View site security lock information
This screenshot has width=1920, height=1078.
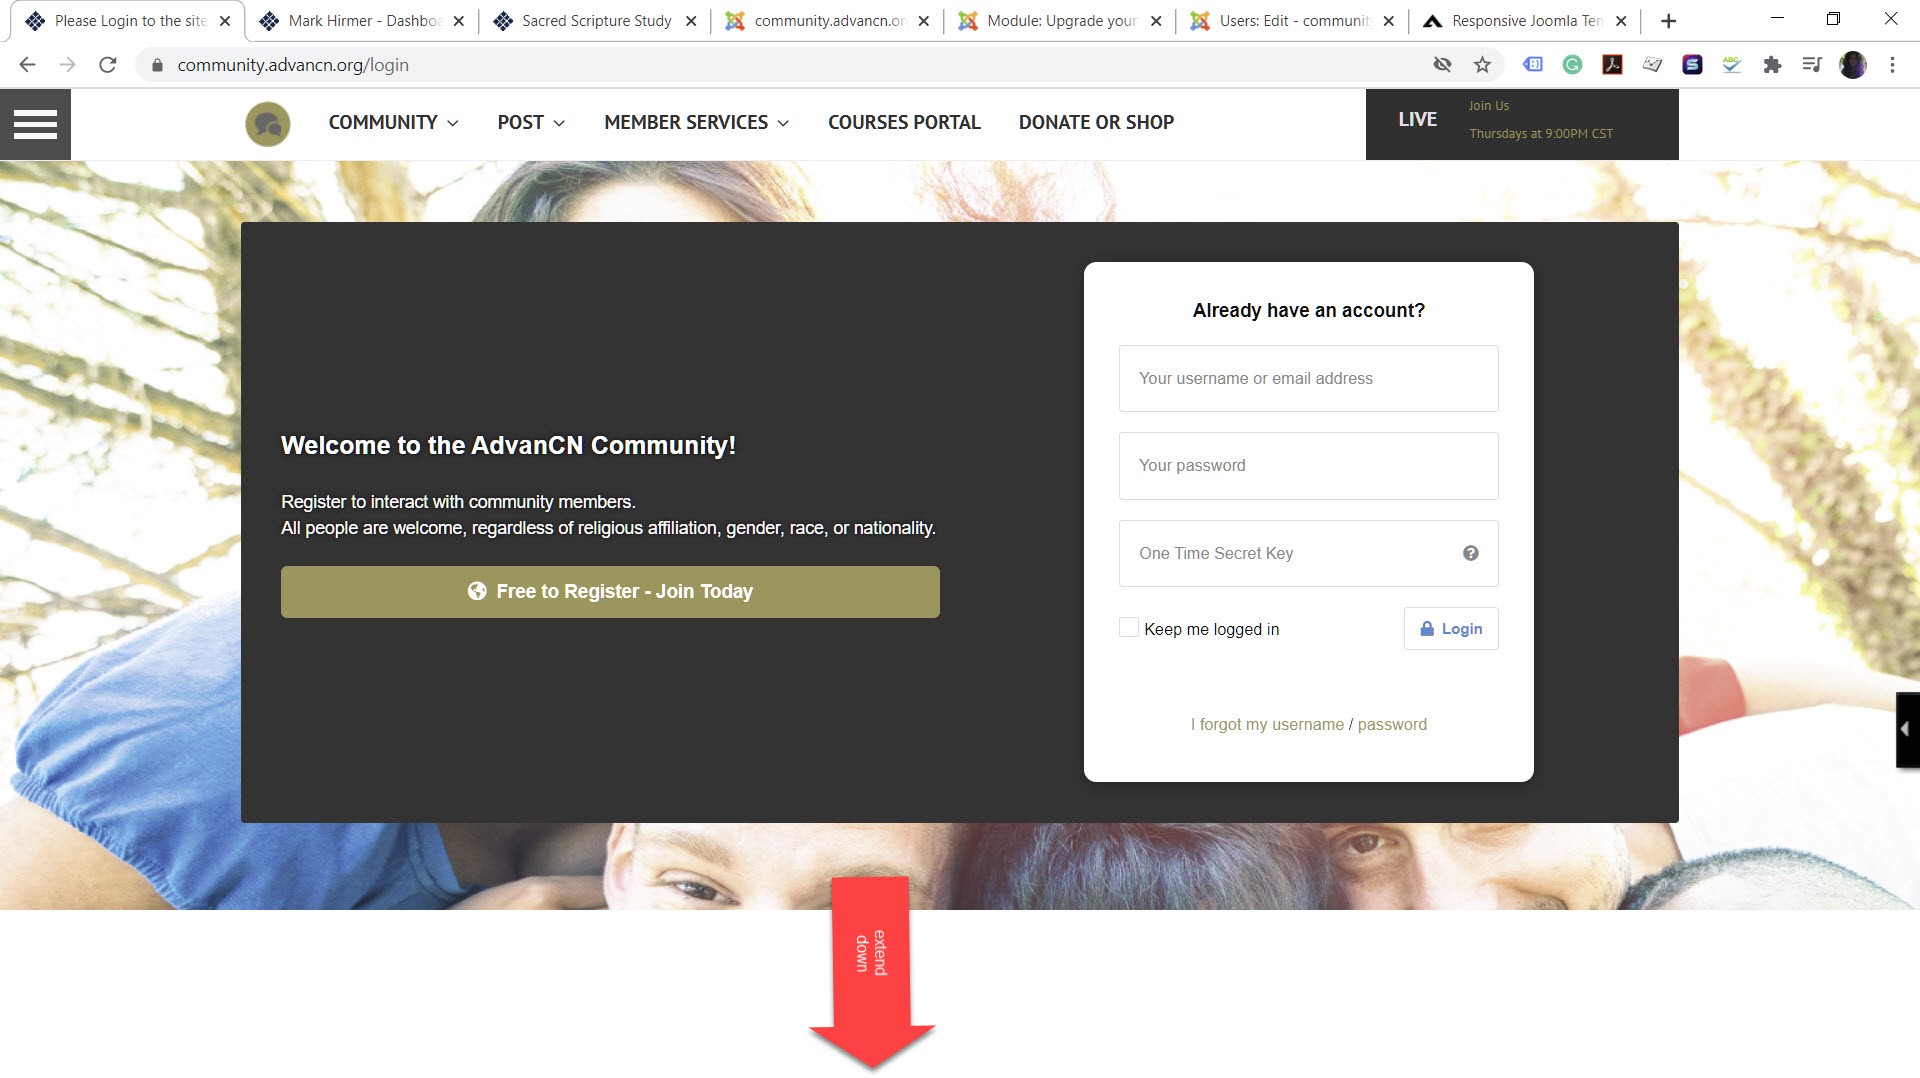click(157, 65)
